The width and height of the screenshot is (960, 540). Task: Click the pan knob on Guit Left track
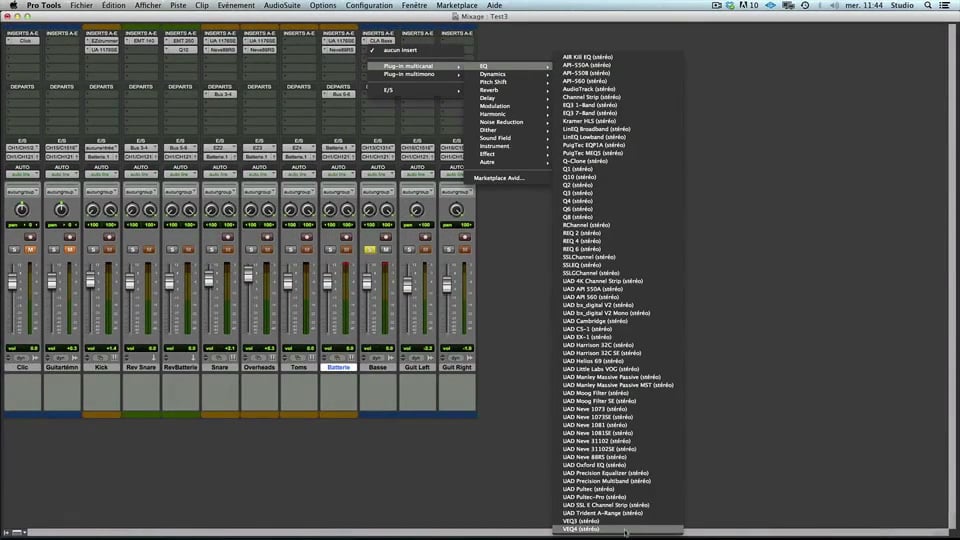417,210
